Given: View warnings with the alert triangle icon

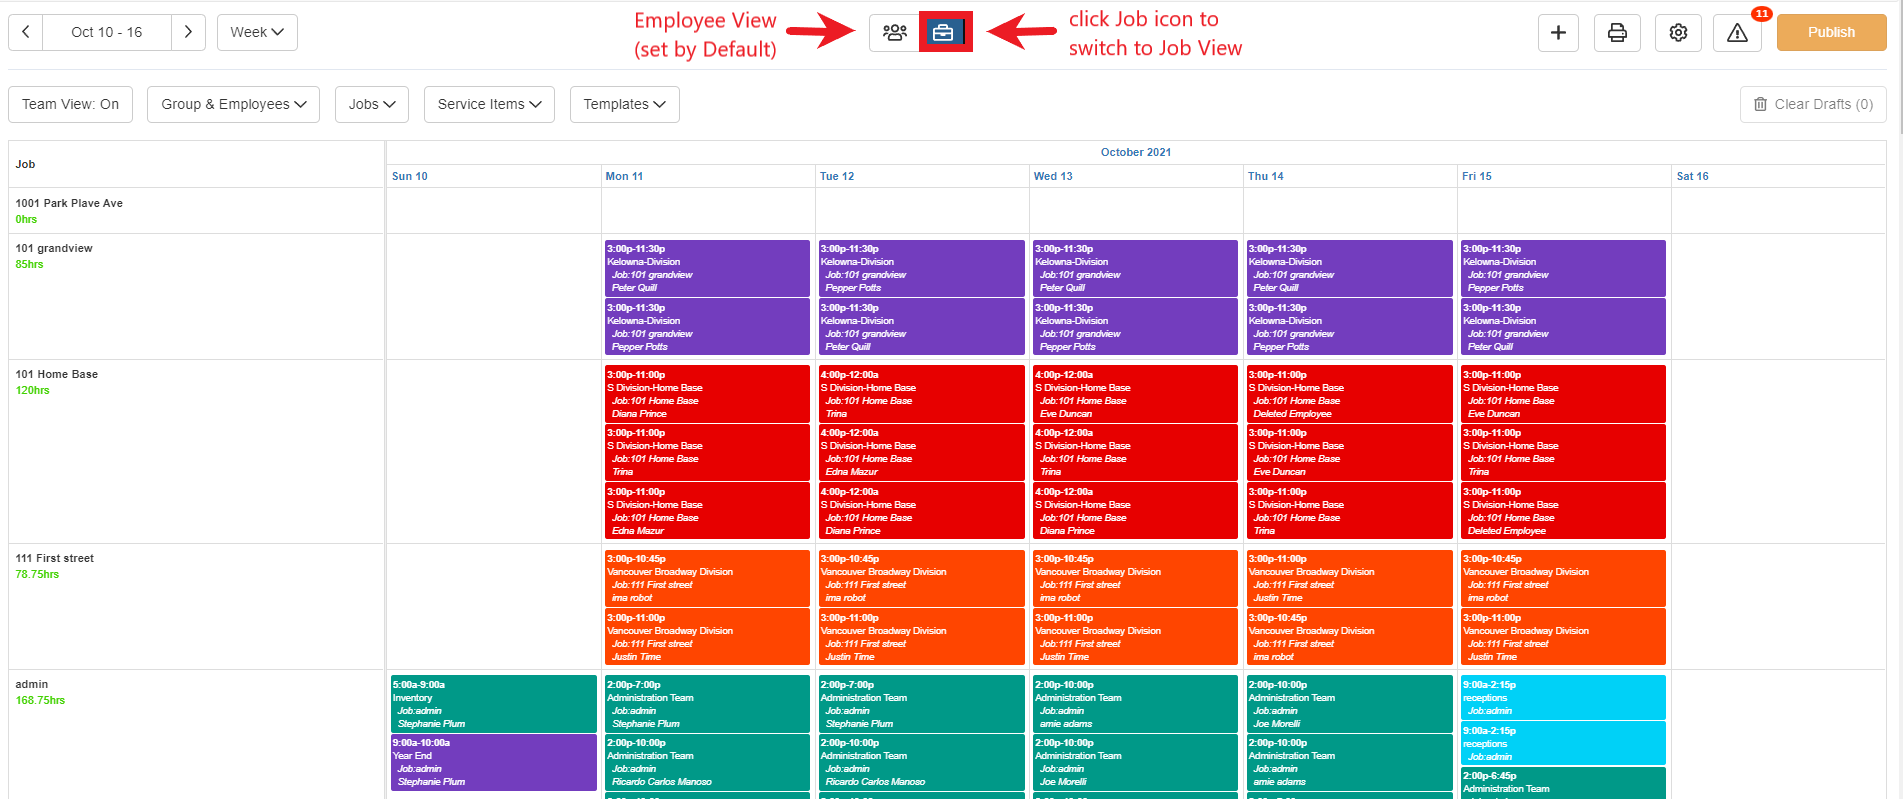Looking at the screenshot, I should [x=1737, y=33].
